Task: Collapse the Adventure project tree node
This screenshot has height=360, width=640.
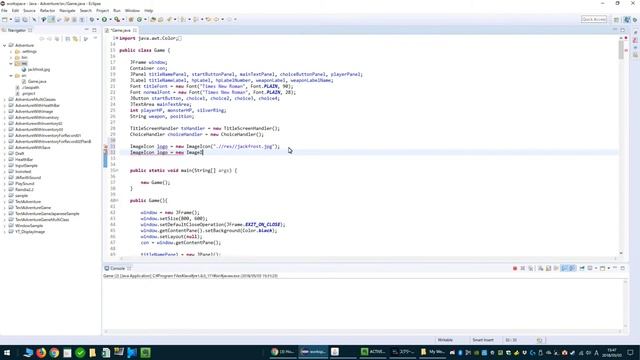Action: click(5, 45)
